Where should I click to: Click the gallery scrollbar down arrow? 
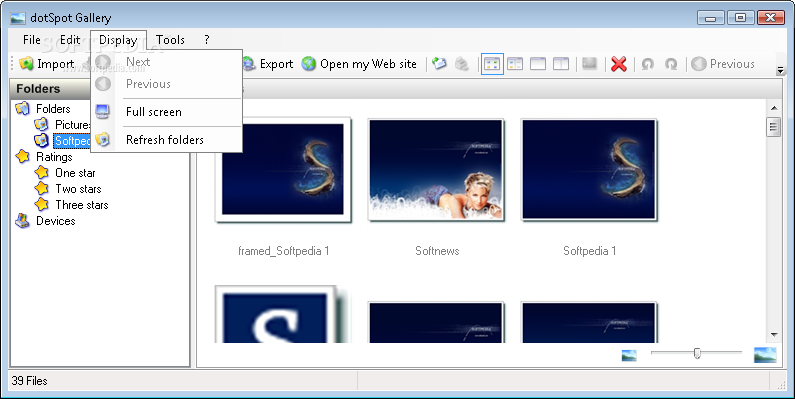point(774,335)
